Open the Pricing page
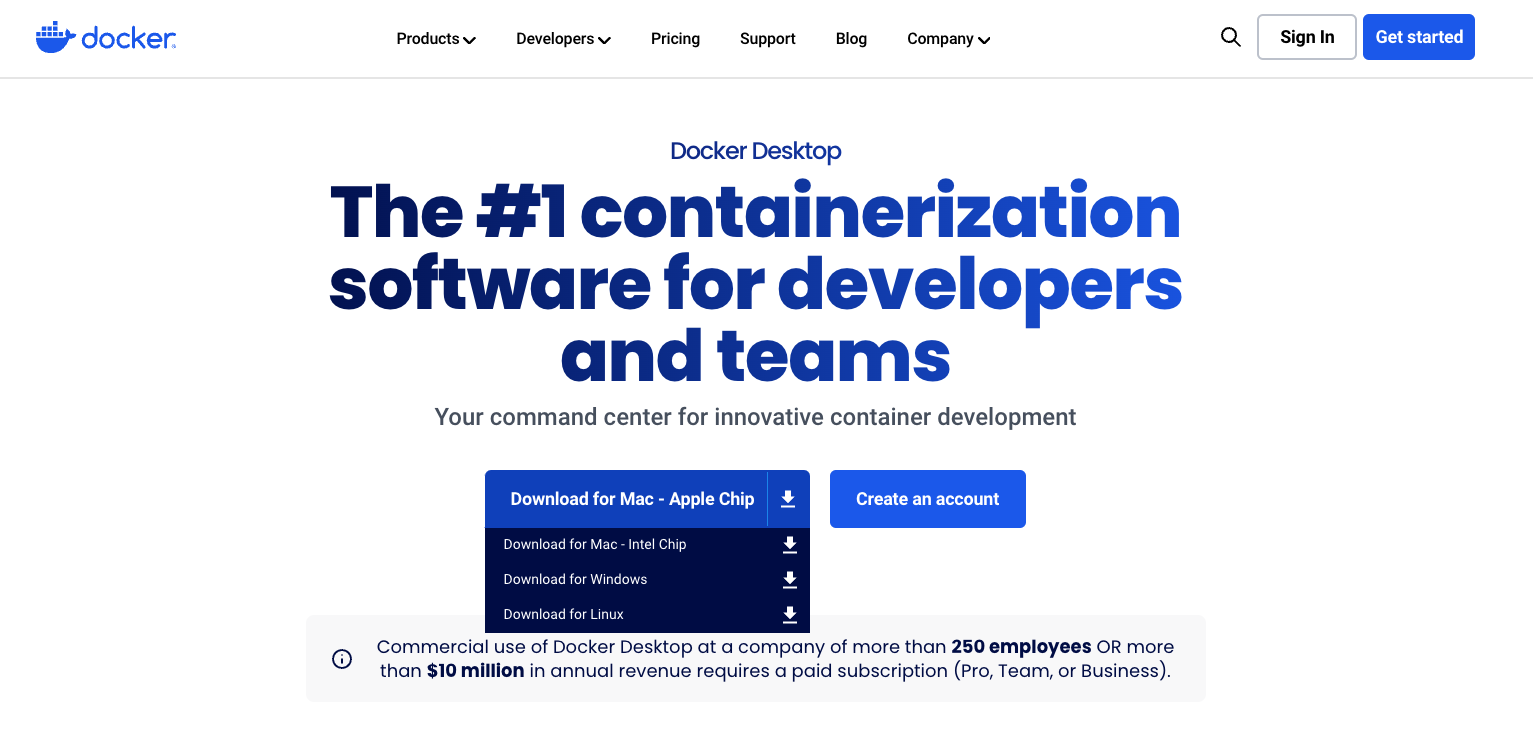 coord(675,39)
